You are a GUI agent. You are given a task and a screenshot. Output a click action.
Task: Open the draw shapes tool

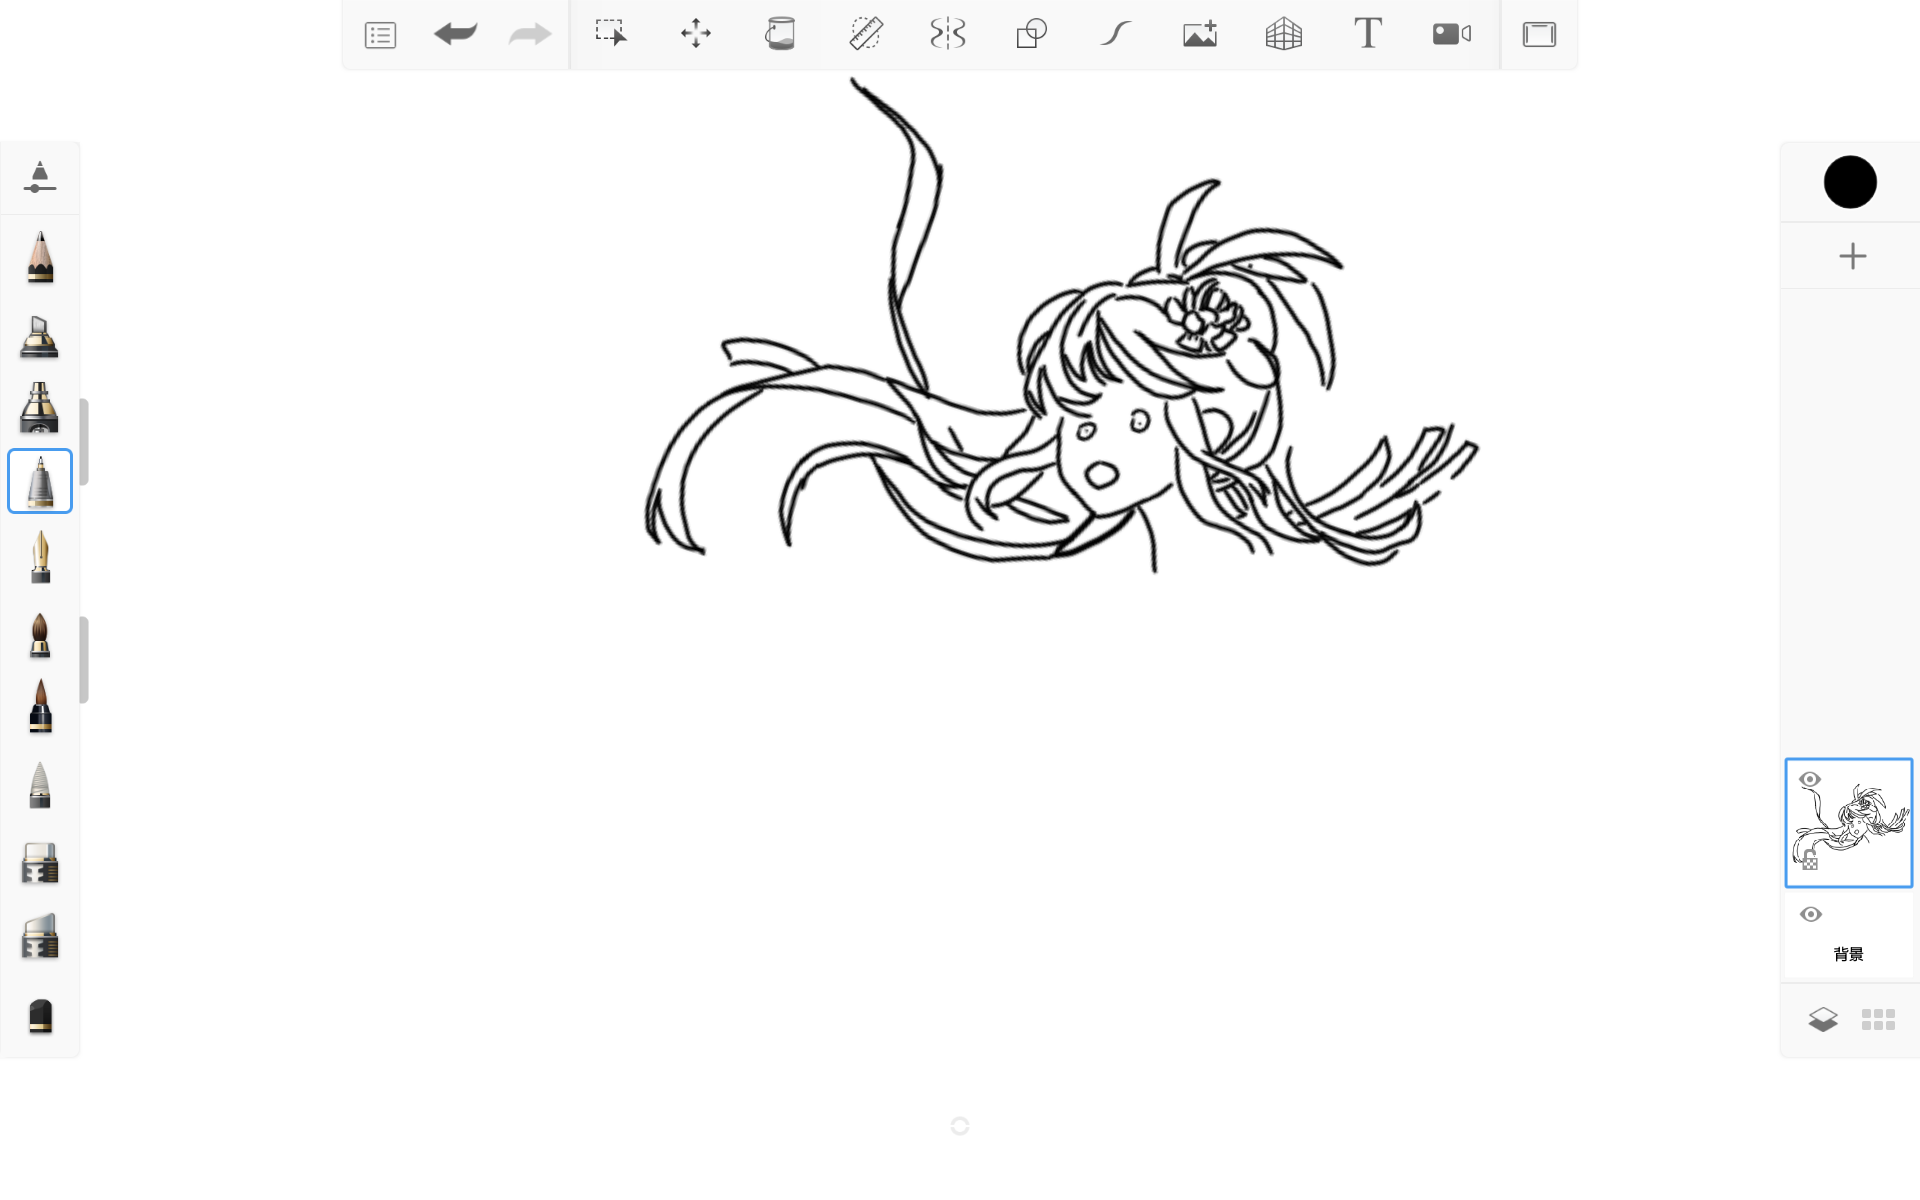(x=1031, y=34)
